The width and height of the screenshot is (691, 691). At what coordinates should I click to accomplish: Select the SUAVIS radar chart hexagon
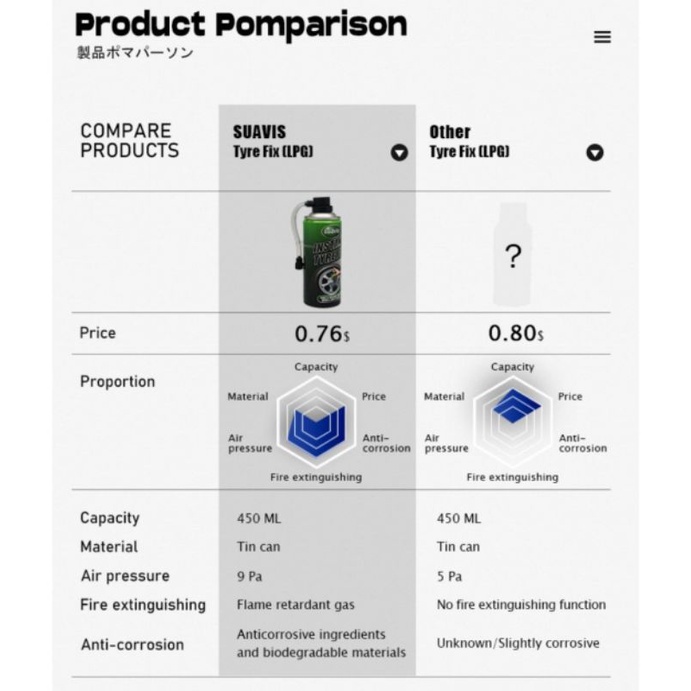(316, 422)
